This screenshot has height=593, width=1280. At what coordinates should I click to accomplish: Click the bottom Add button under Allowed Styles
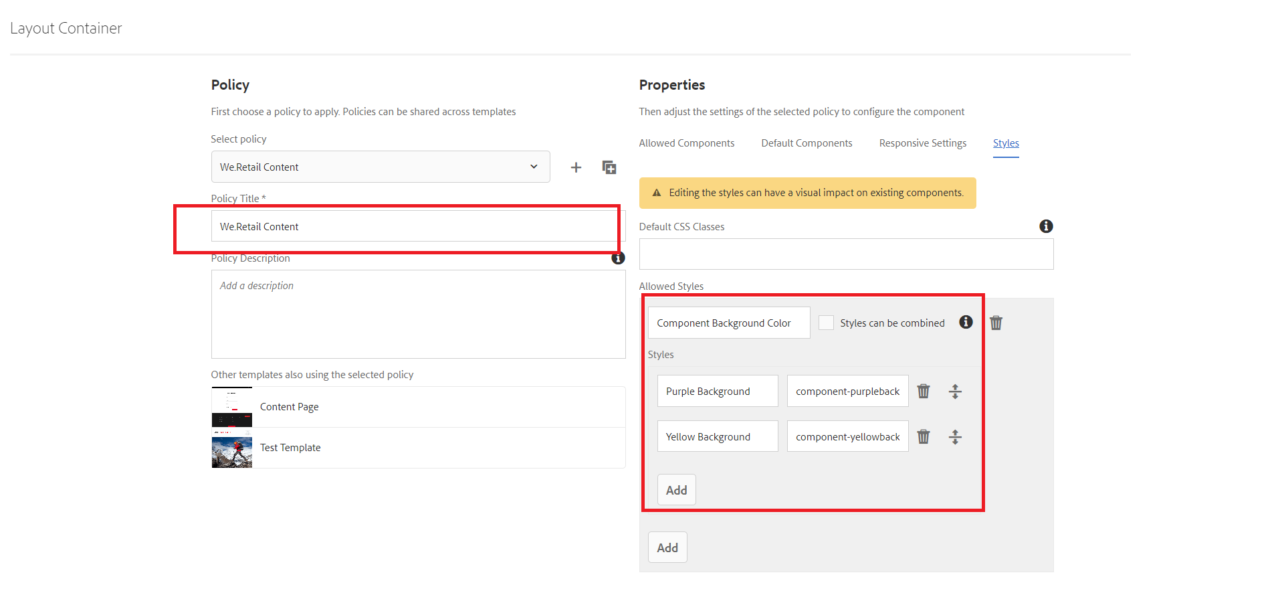667,547
